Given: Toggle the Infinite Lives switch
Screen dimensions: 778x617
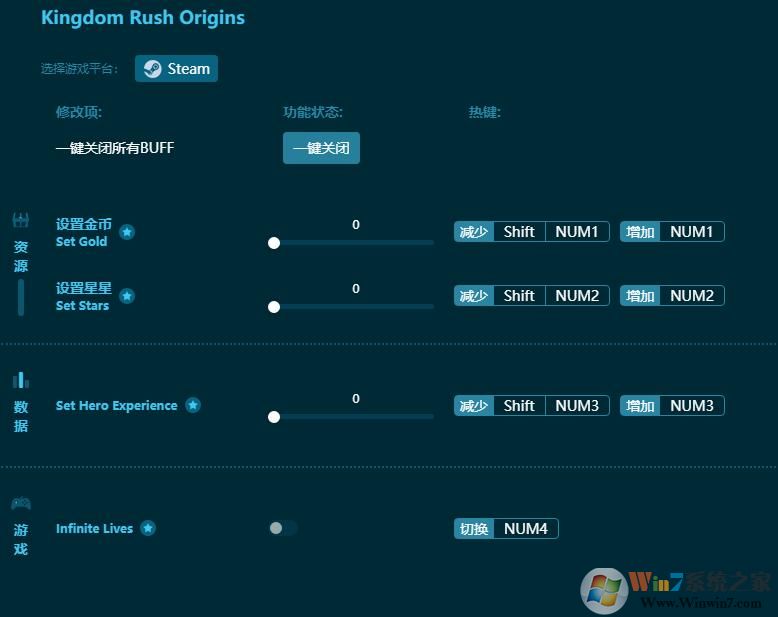Looking at the screenshot, I should pos(283,528).
